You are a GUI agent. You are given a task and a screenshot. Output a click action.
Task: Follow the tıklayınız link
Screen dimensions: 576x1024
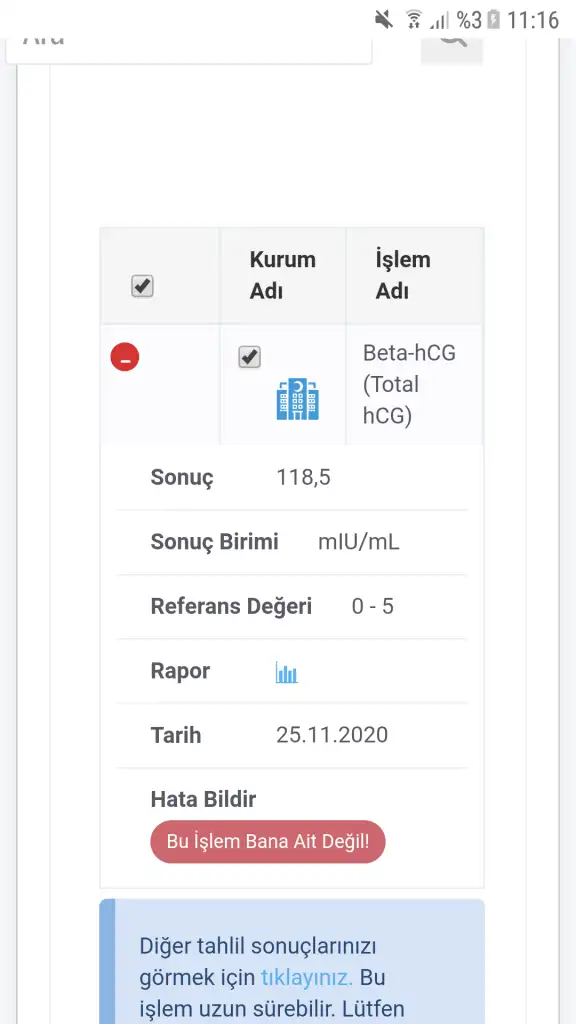tap(307, 978)
